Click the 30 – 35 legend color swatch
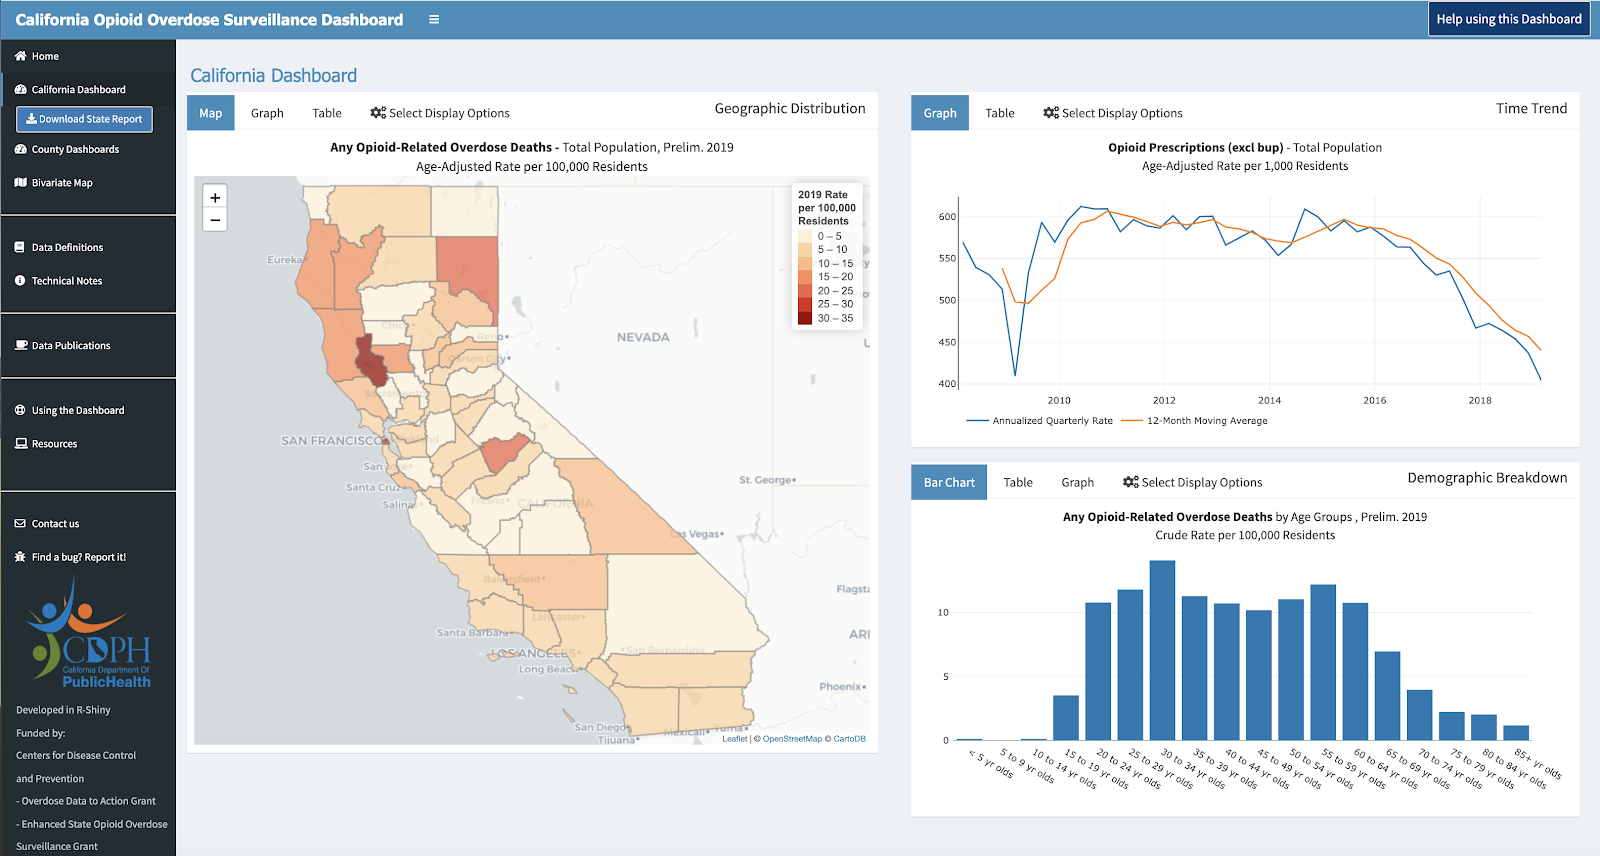The image size is (1600, 856). click(x=805, y=318)
